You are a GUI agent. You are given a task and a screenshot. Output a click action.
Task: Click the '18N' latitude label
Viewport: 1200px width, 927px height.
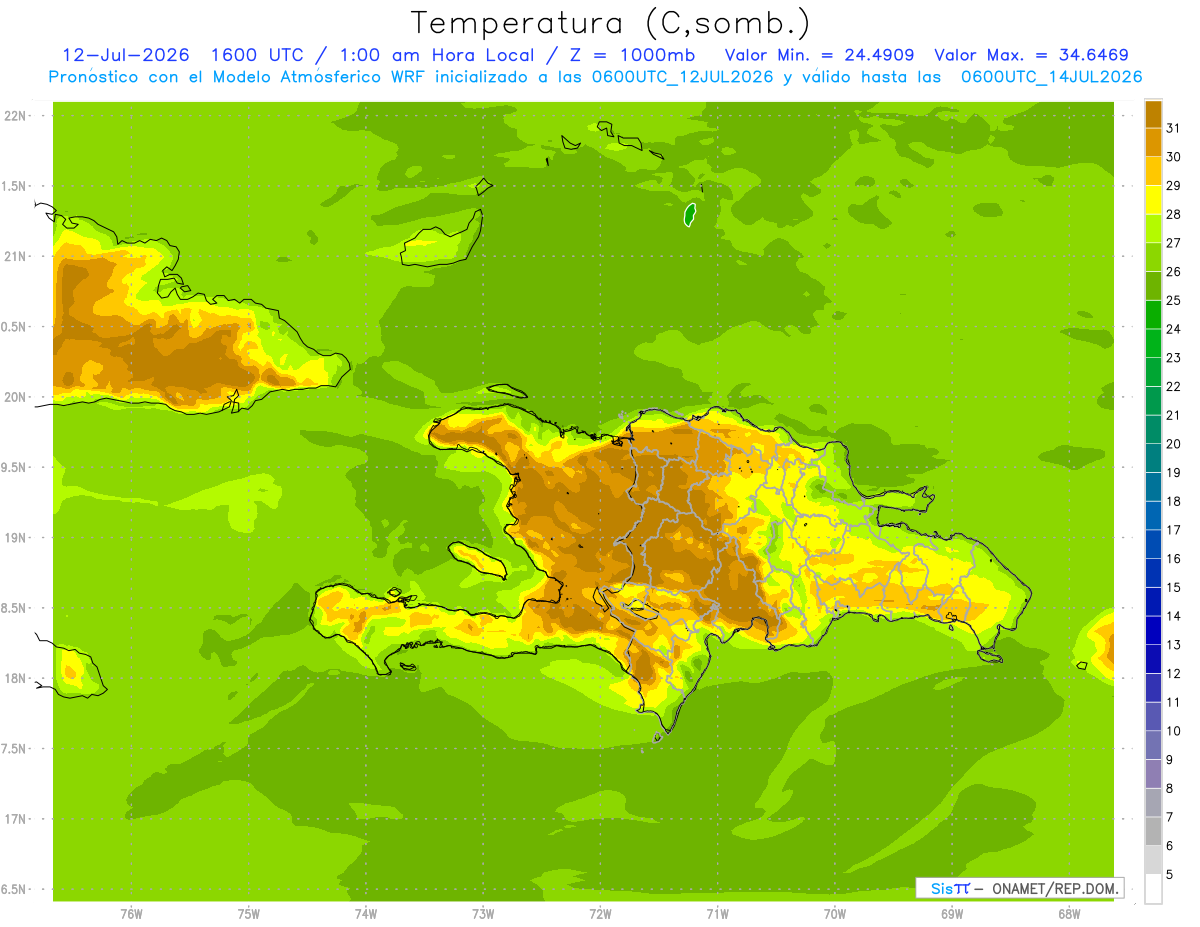[15, 679]
